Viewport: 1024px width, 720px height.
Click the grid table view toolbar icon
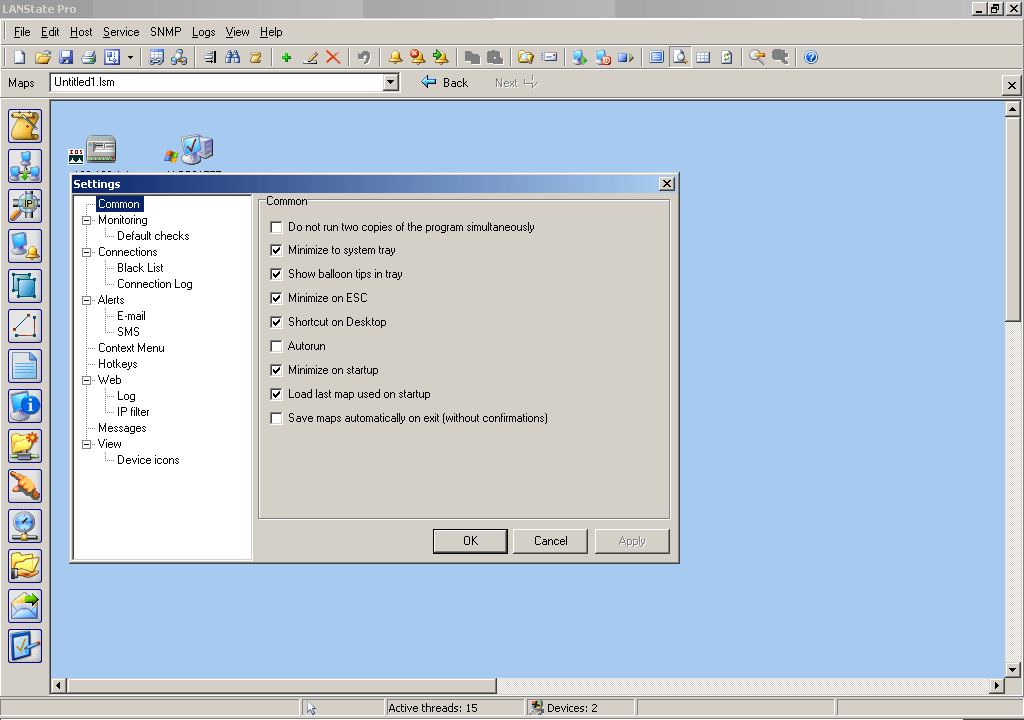(x=703, y=57)
